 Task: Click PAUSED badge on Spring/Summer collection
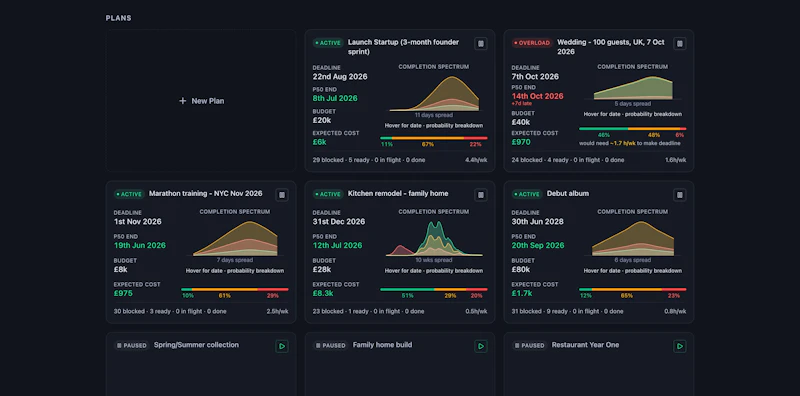[x=132, y=345]
